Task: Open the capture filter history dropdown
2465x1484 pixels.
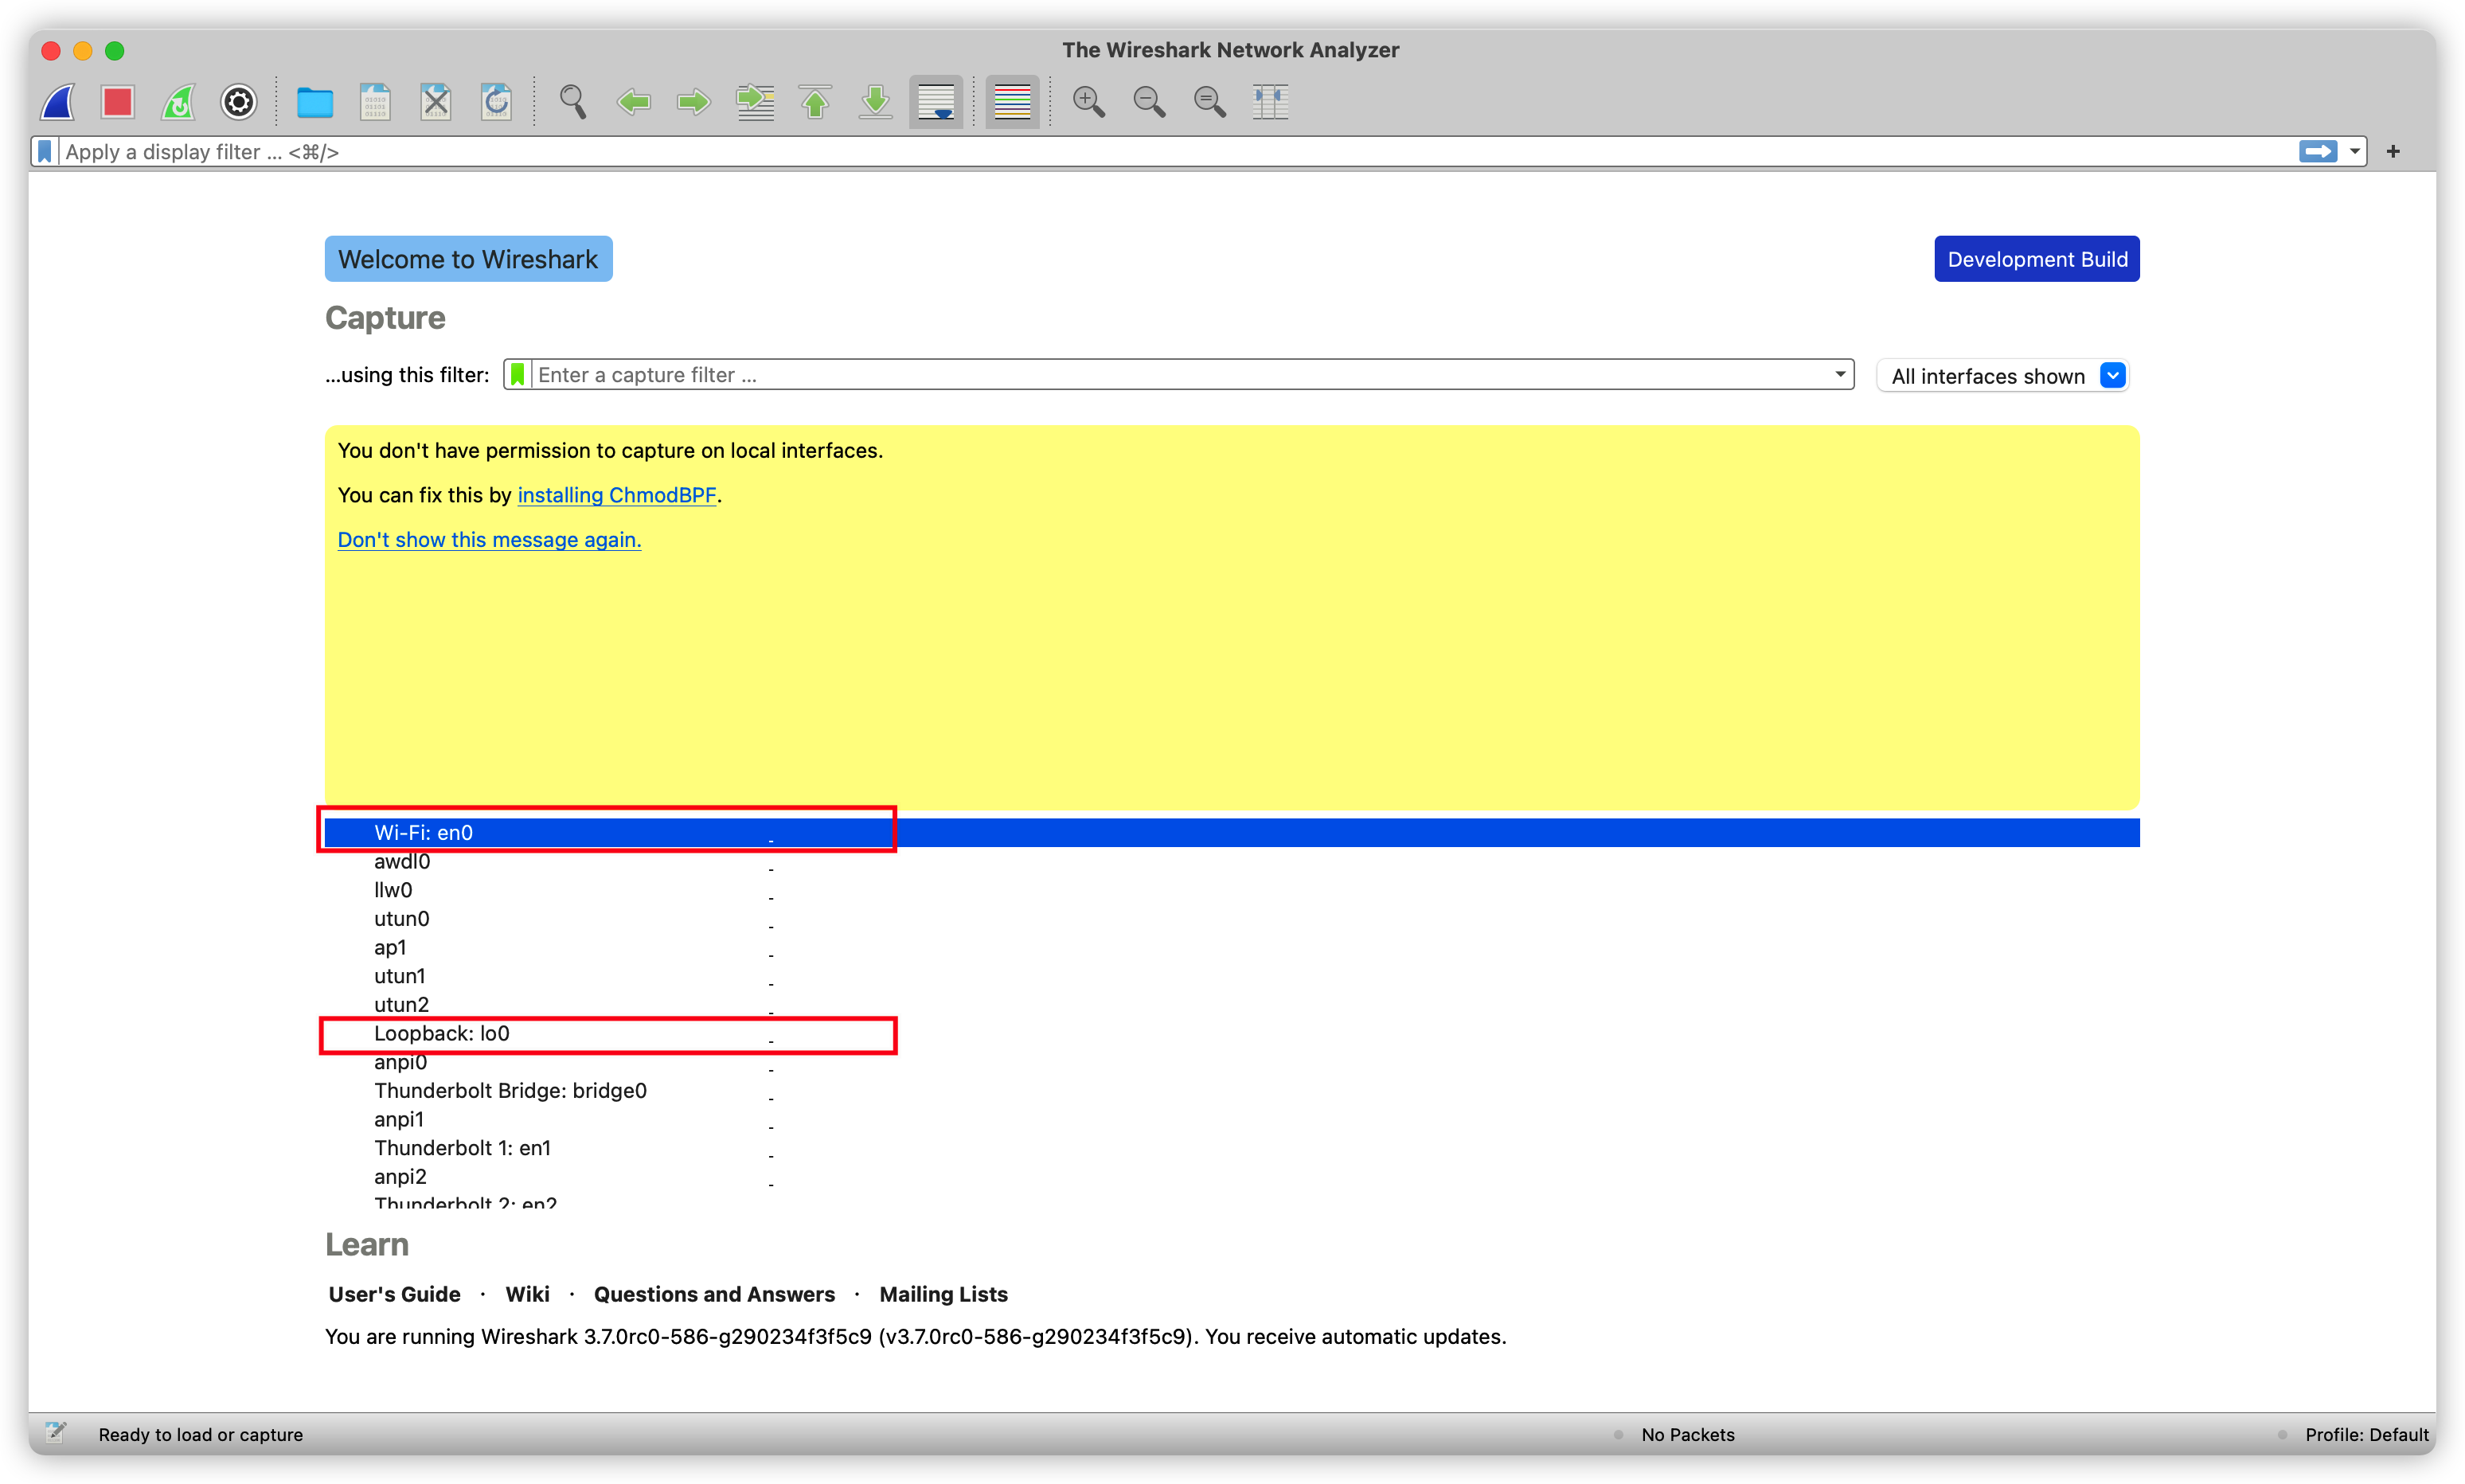Action: point(1840,374)
